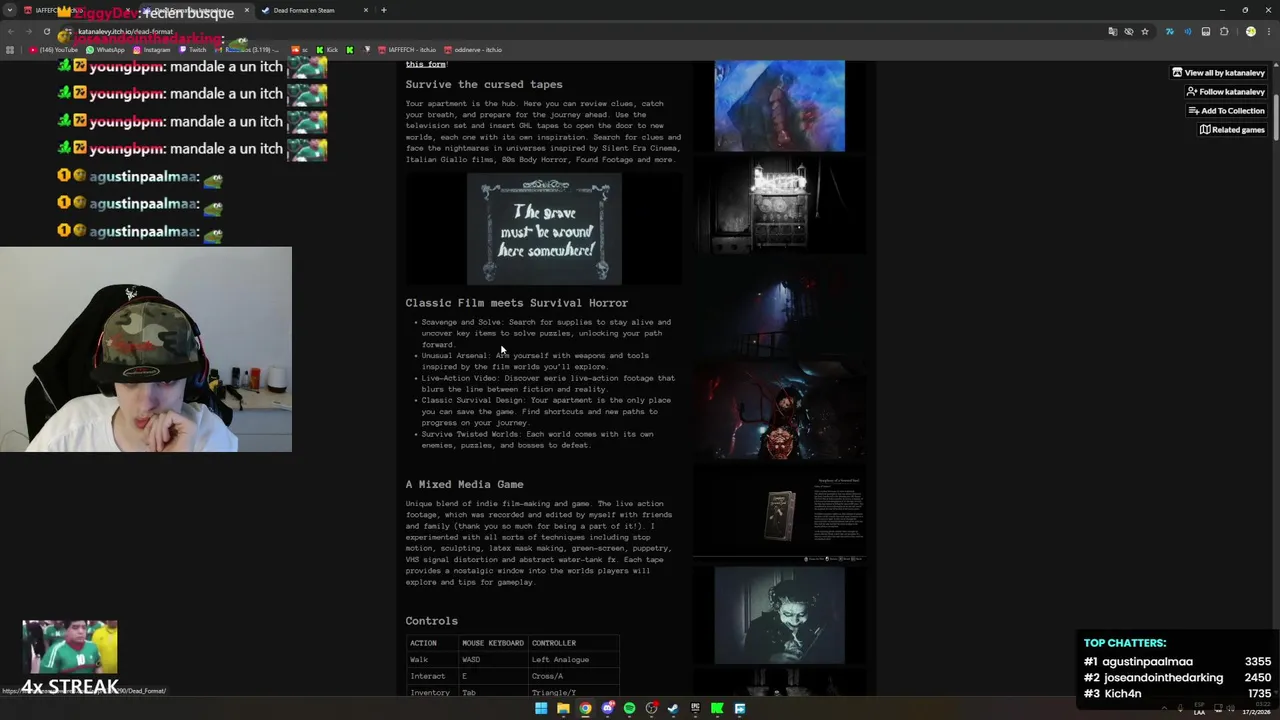The width and height of the screenshot is (1280, 720).
Task: Open the dark machine room screenshot thumbnail
Action: coord(779,207)
